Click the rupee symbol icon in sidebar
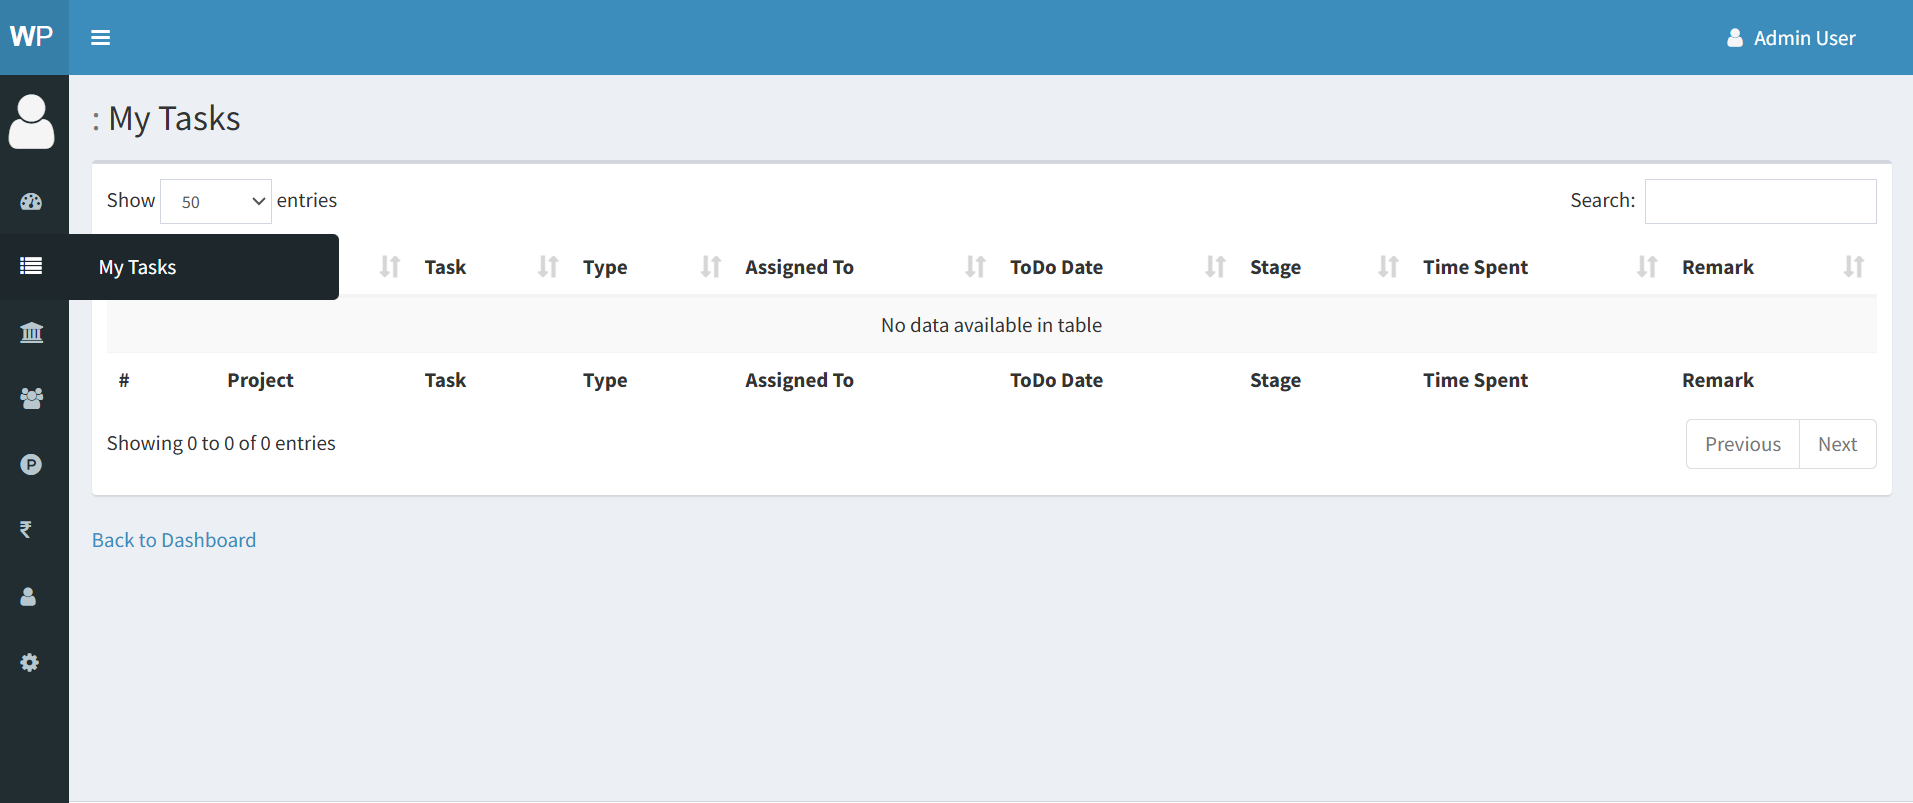 tap(26, 530)
